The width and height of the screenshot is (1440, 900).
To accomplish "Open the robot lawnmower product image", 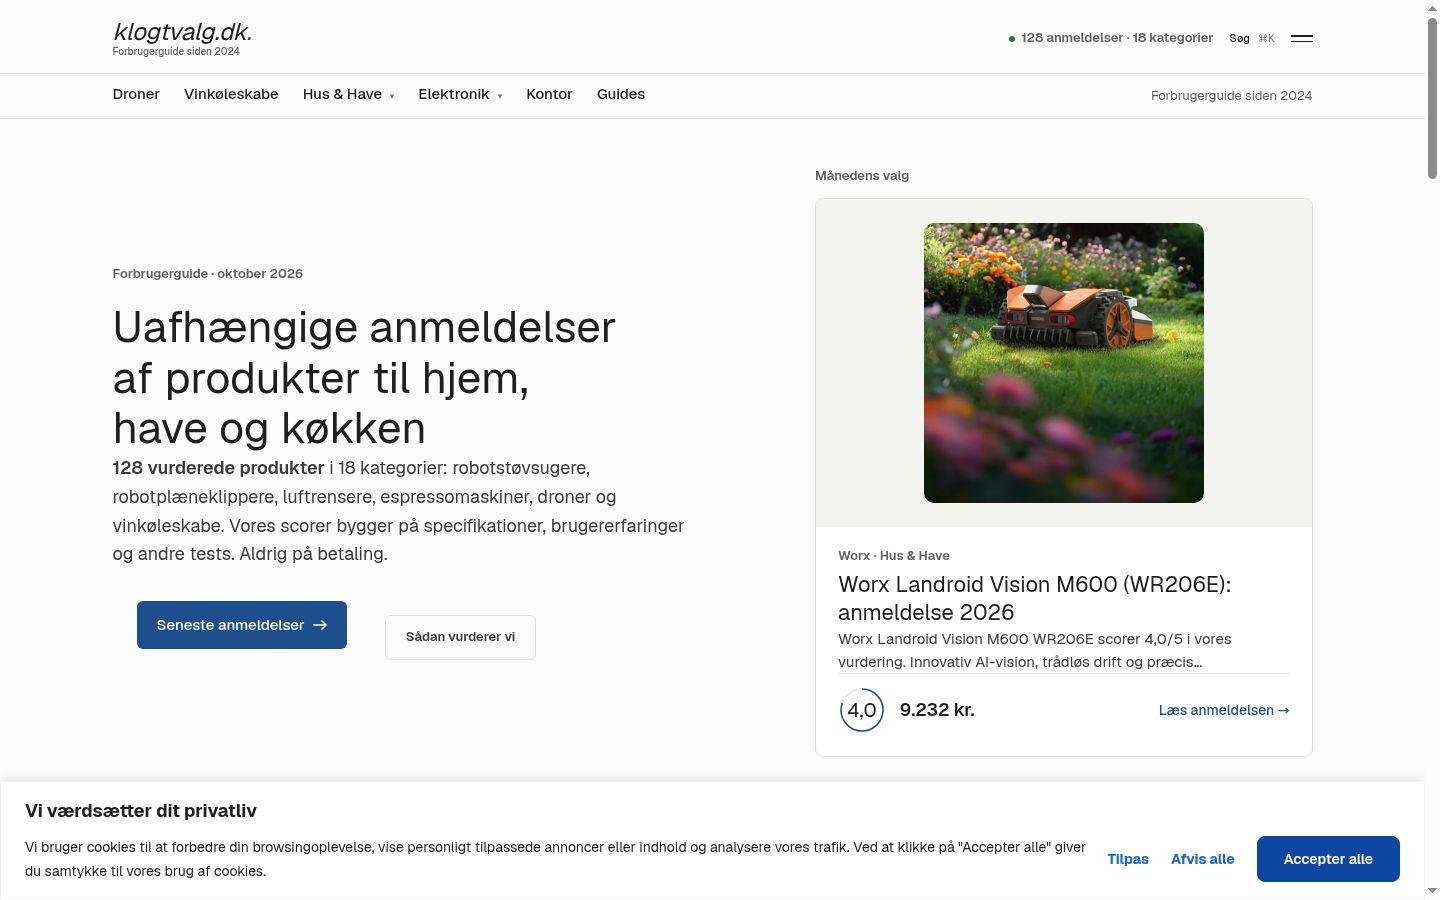I will 1064,363.
